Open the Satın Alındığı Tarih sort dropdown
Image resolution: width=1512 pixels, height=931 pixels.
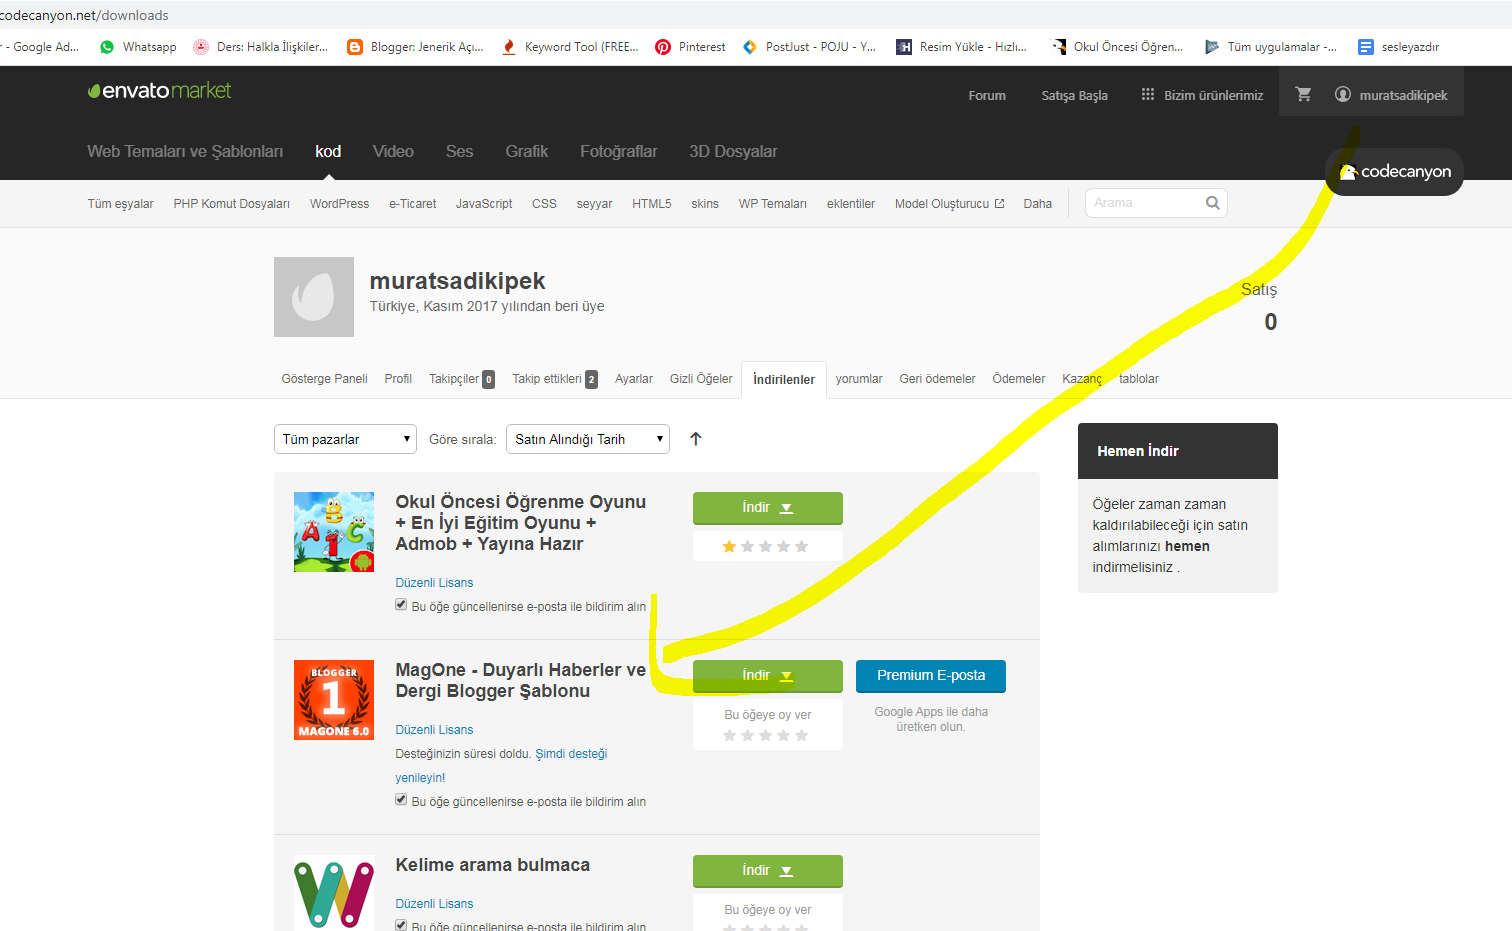(x=588, y=439)
